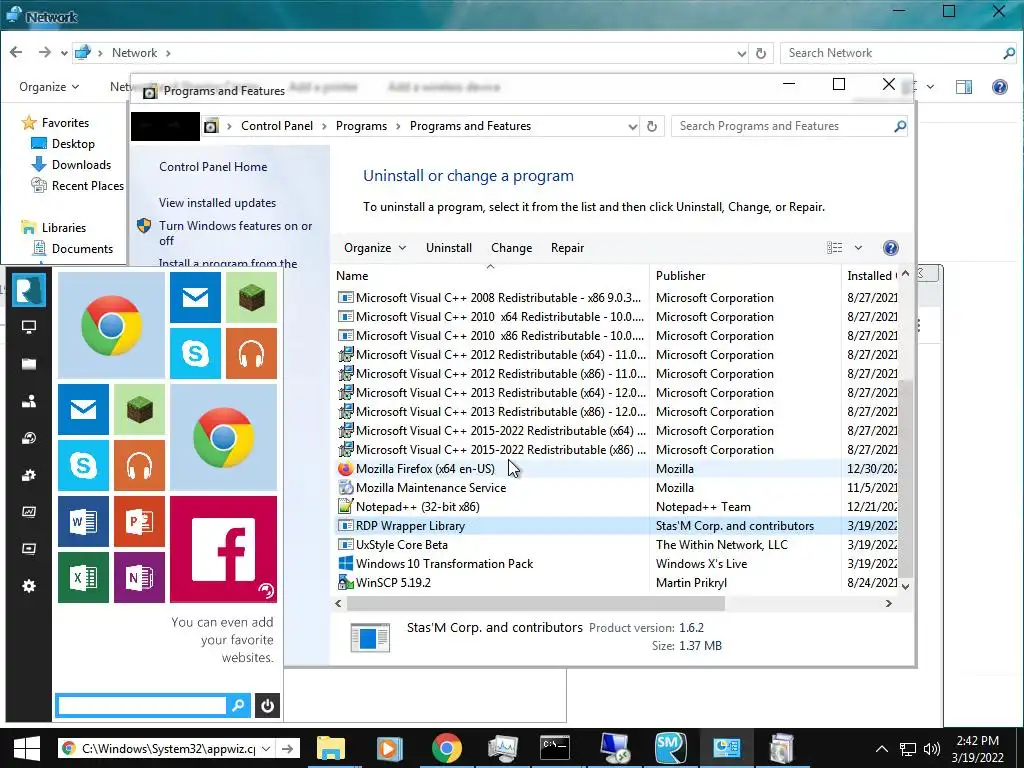Screen dimensions: 1024x768
Task: Open Google Chrome from the taskbar
Action: coord(447,748)
